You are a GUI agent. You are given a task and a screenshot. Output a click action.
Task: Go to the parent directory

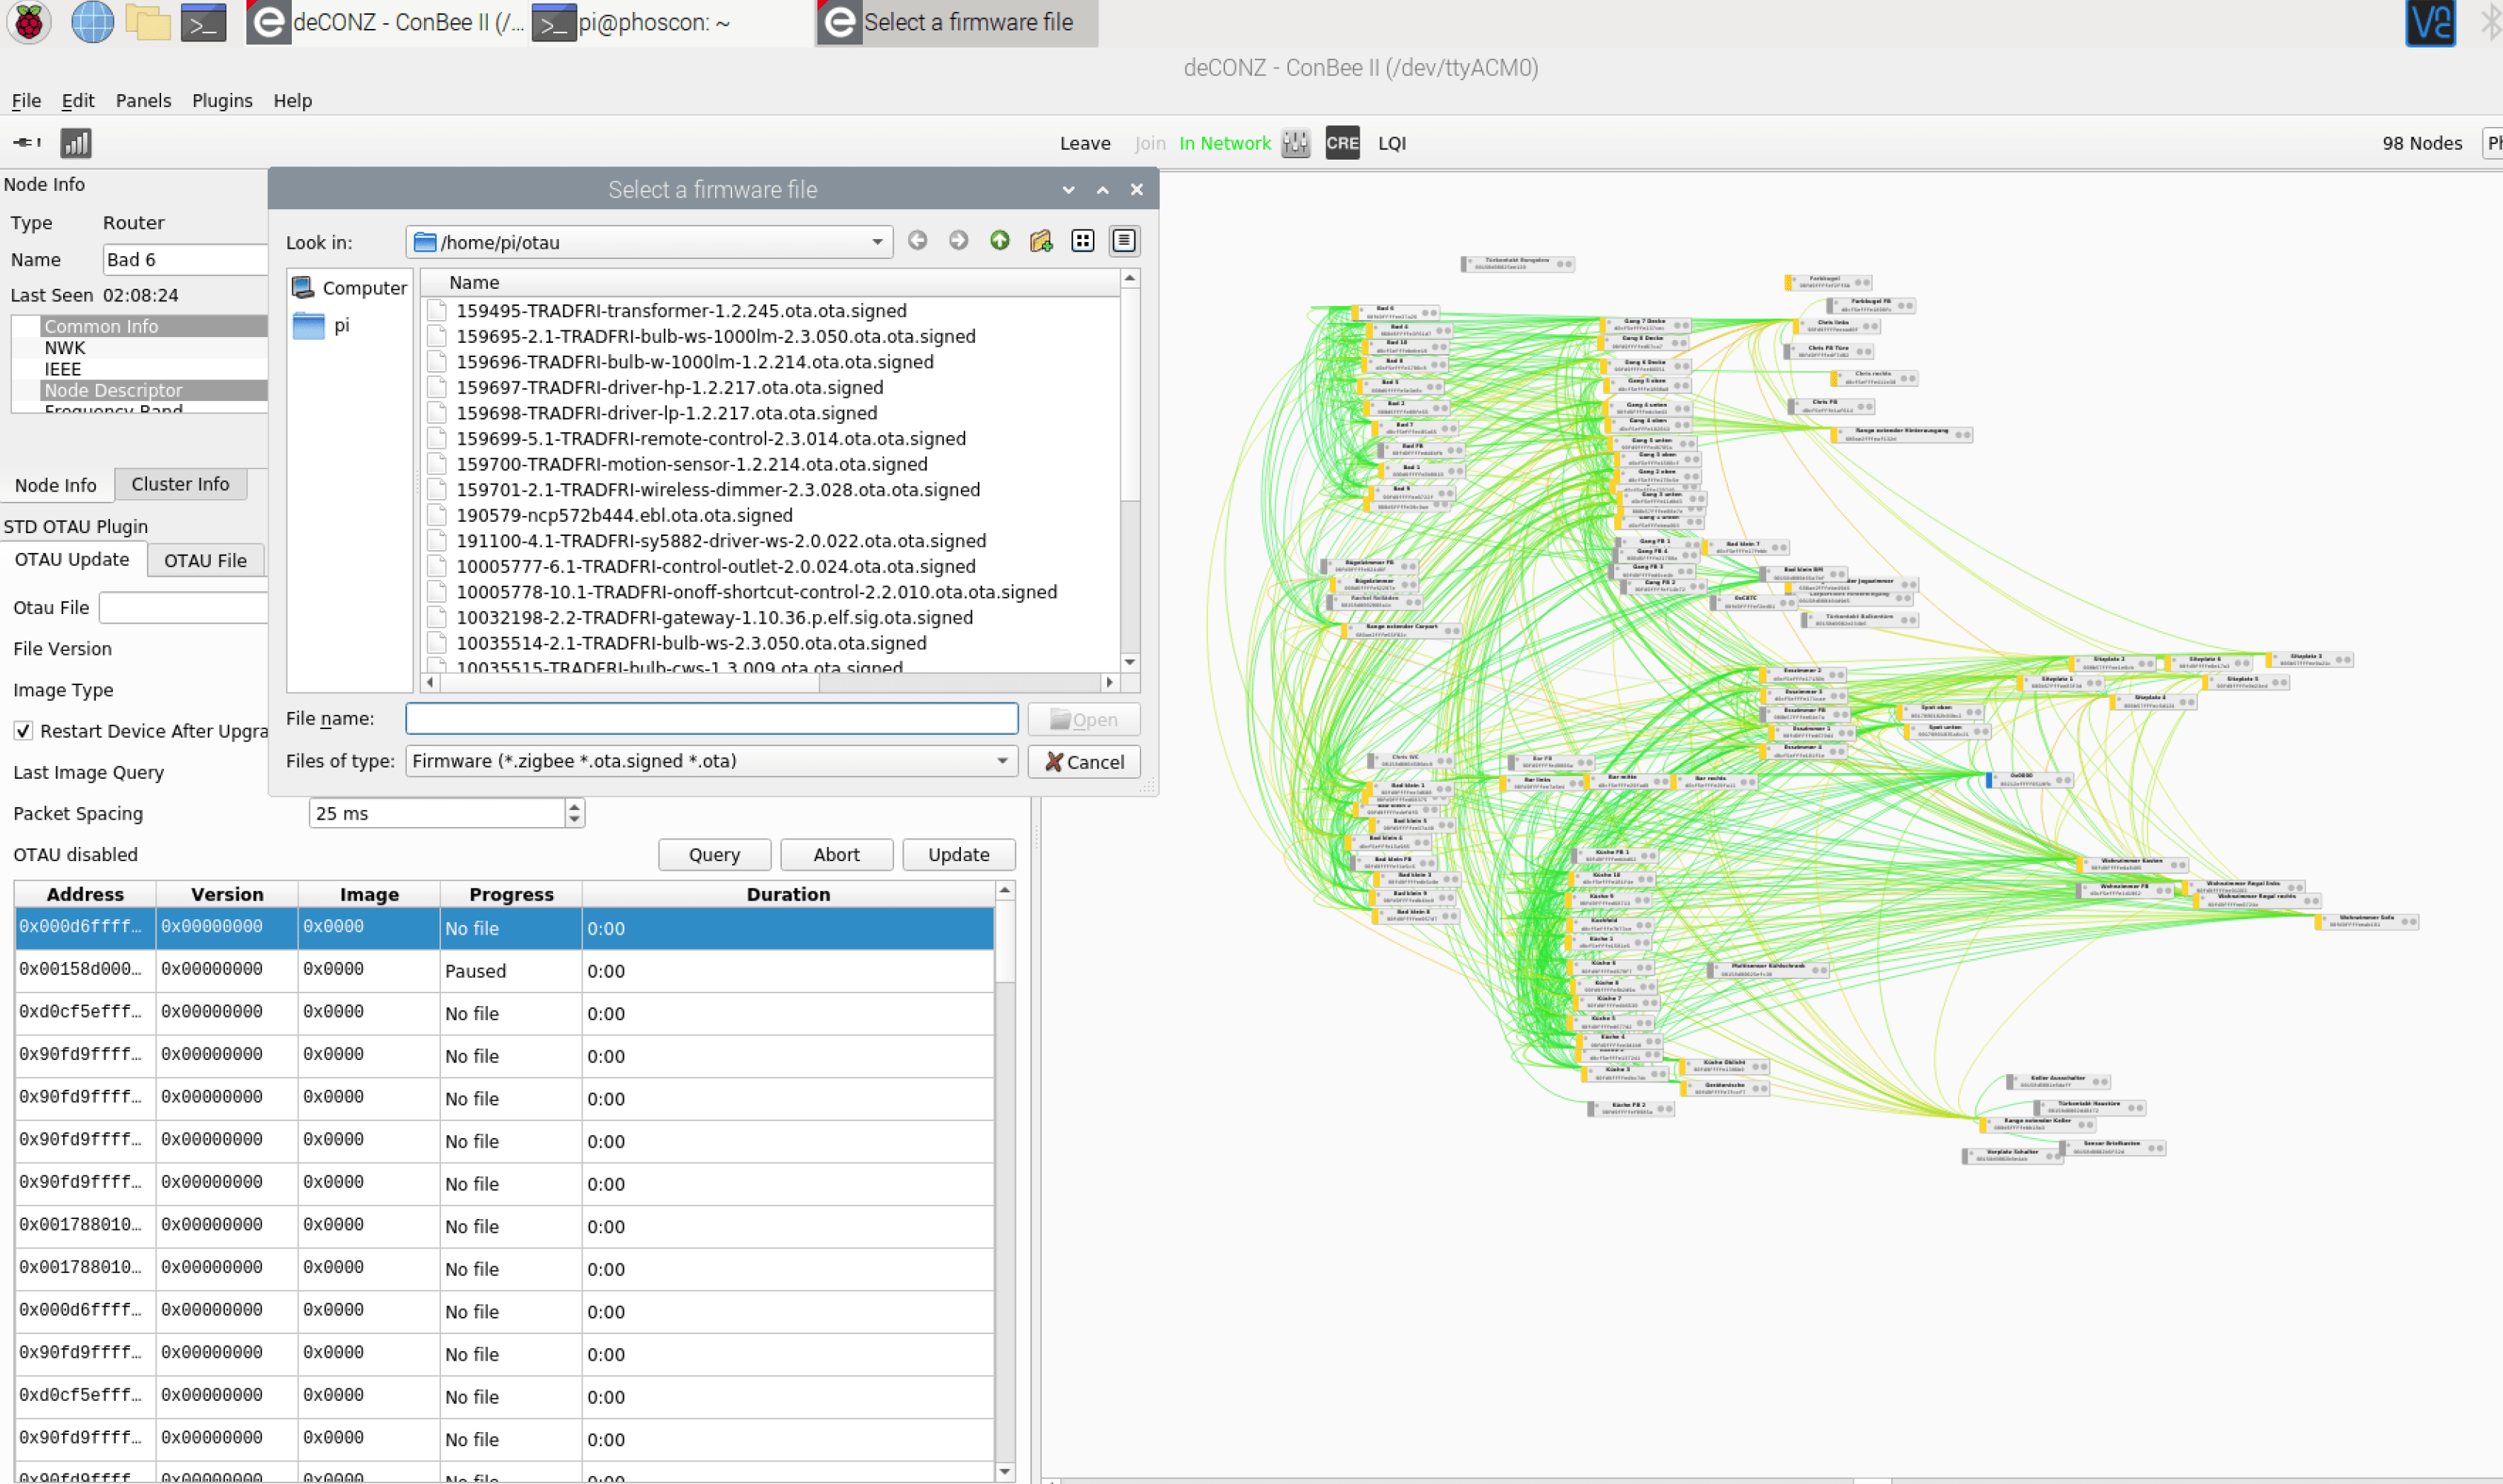click(x=999, y=240)
